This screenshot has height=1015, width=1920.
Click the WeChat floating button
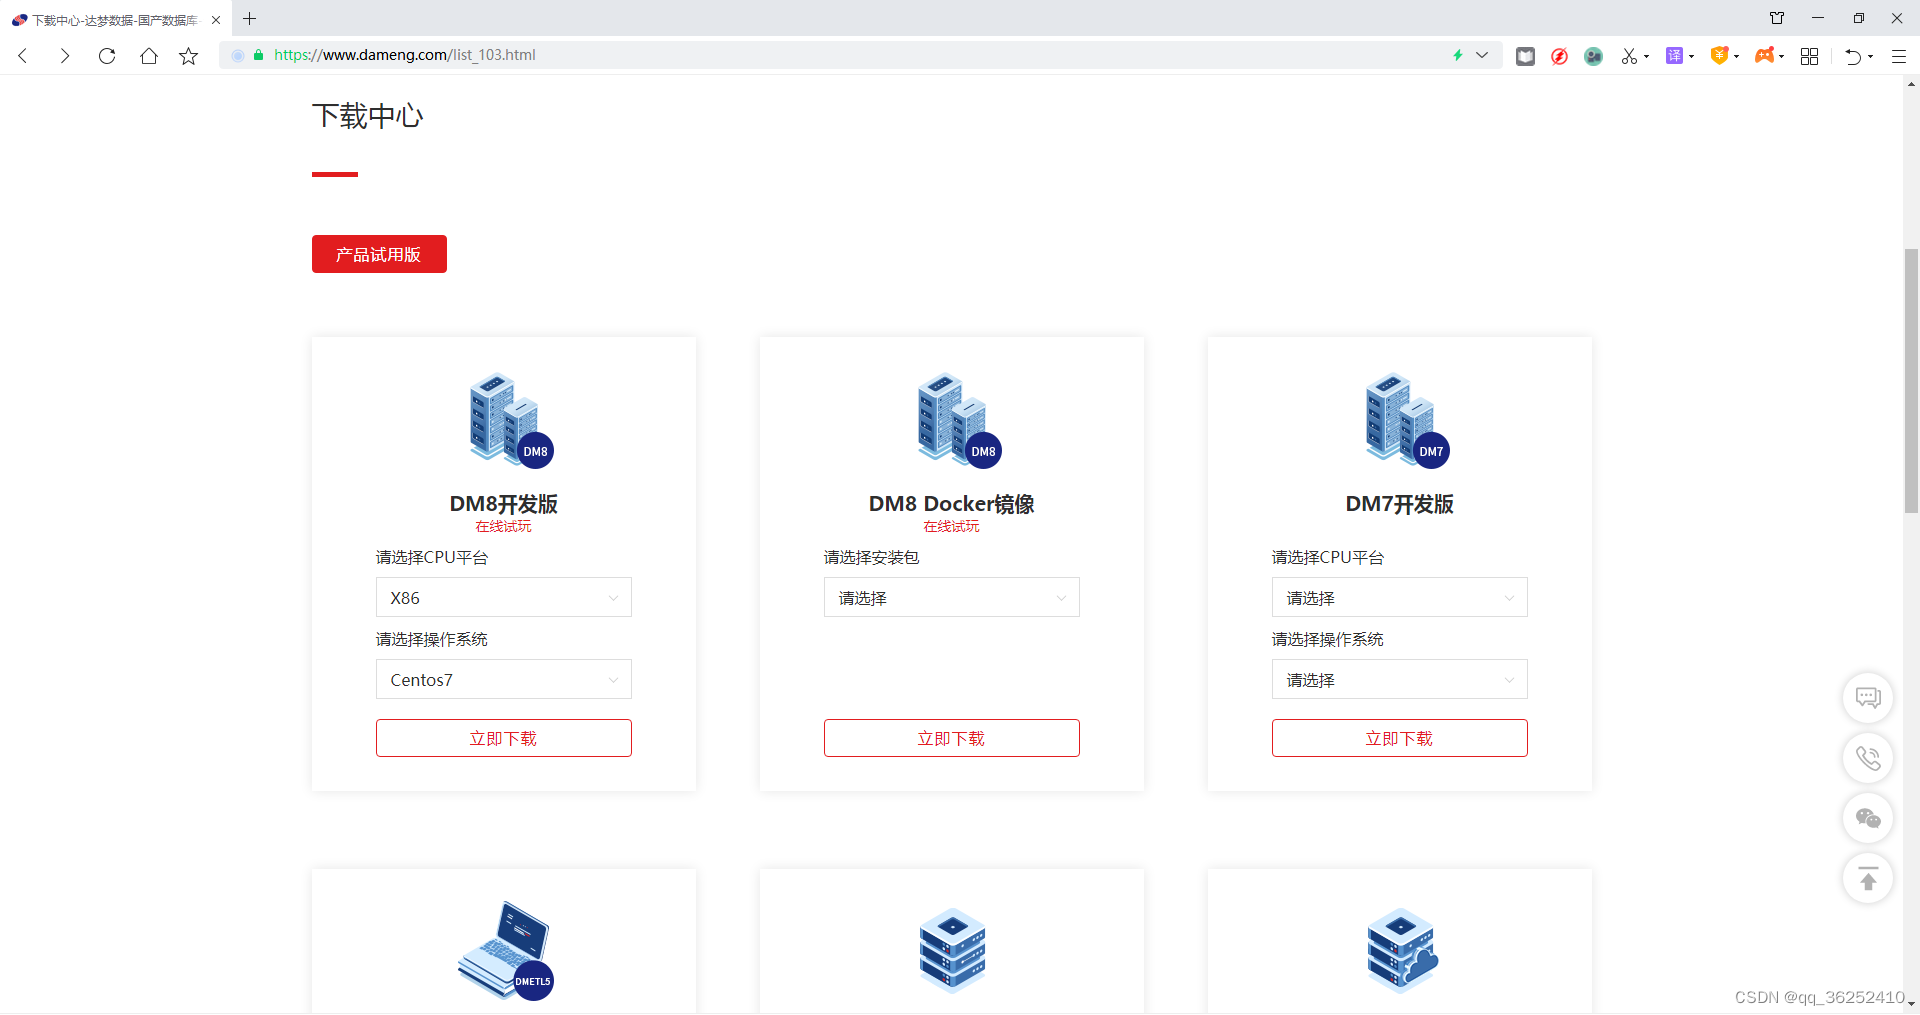[x=1868, y=818]
